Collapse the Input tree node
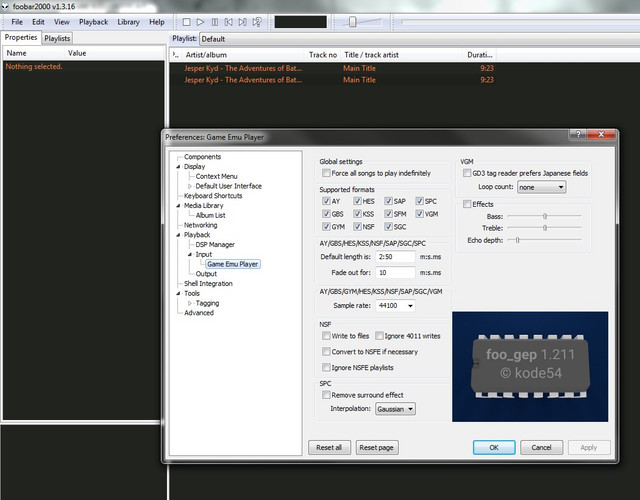The width and height of the screenshot is (640, 500). click(x=189, y=254)
